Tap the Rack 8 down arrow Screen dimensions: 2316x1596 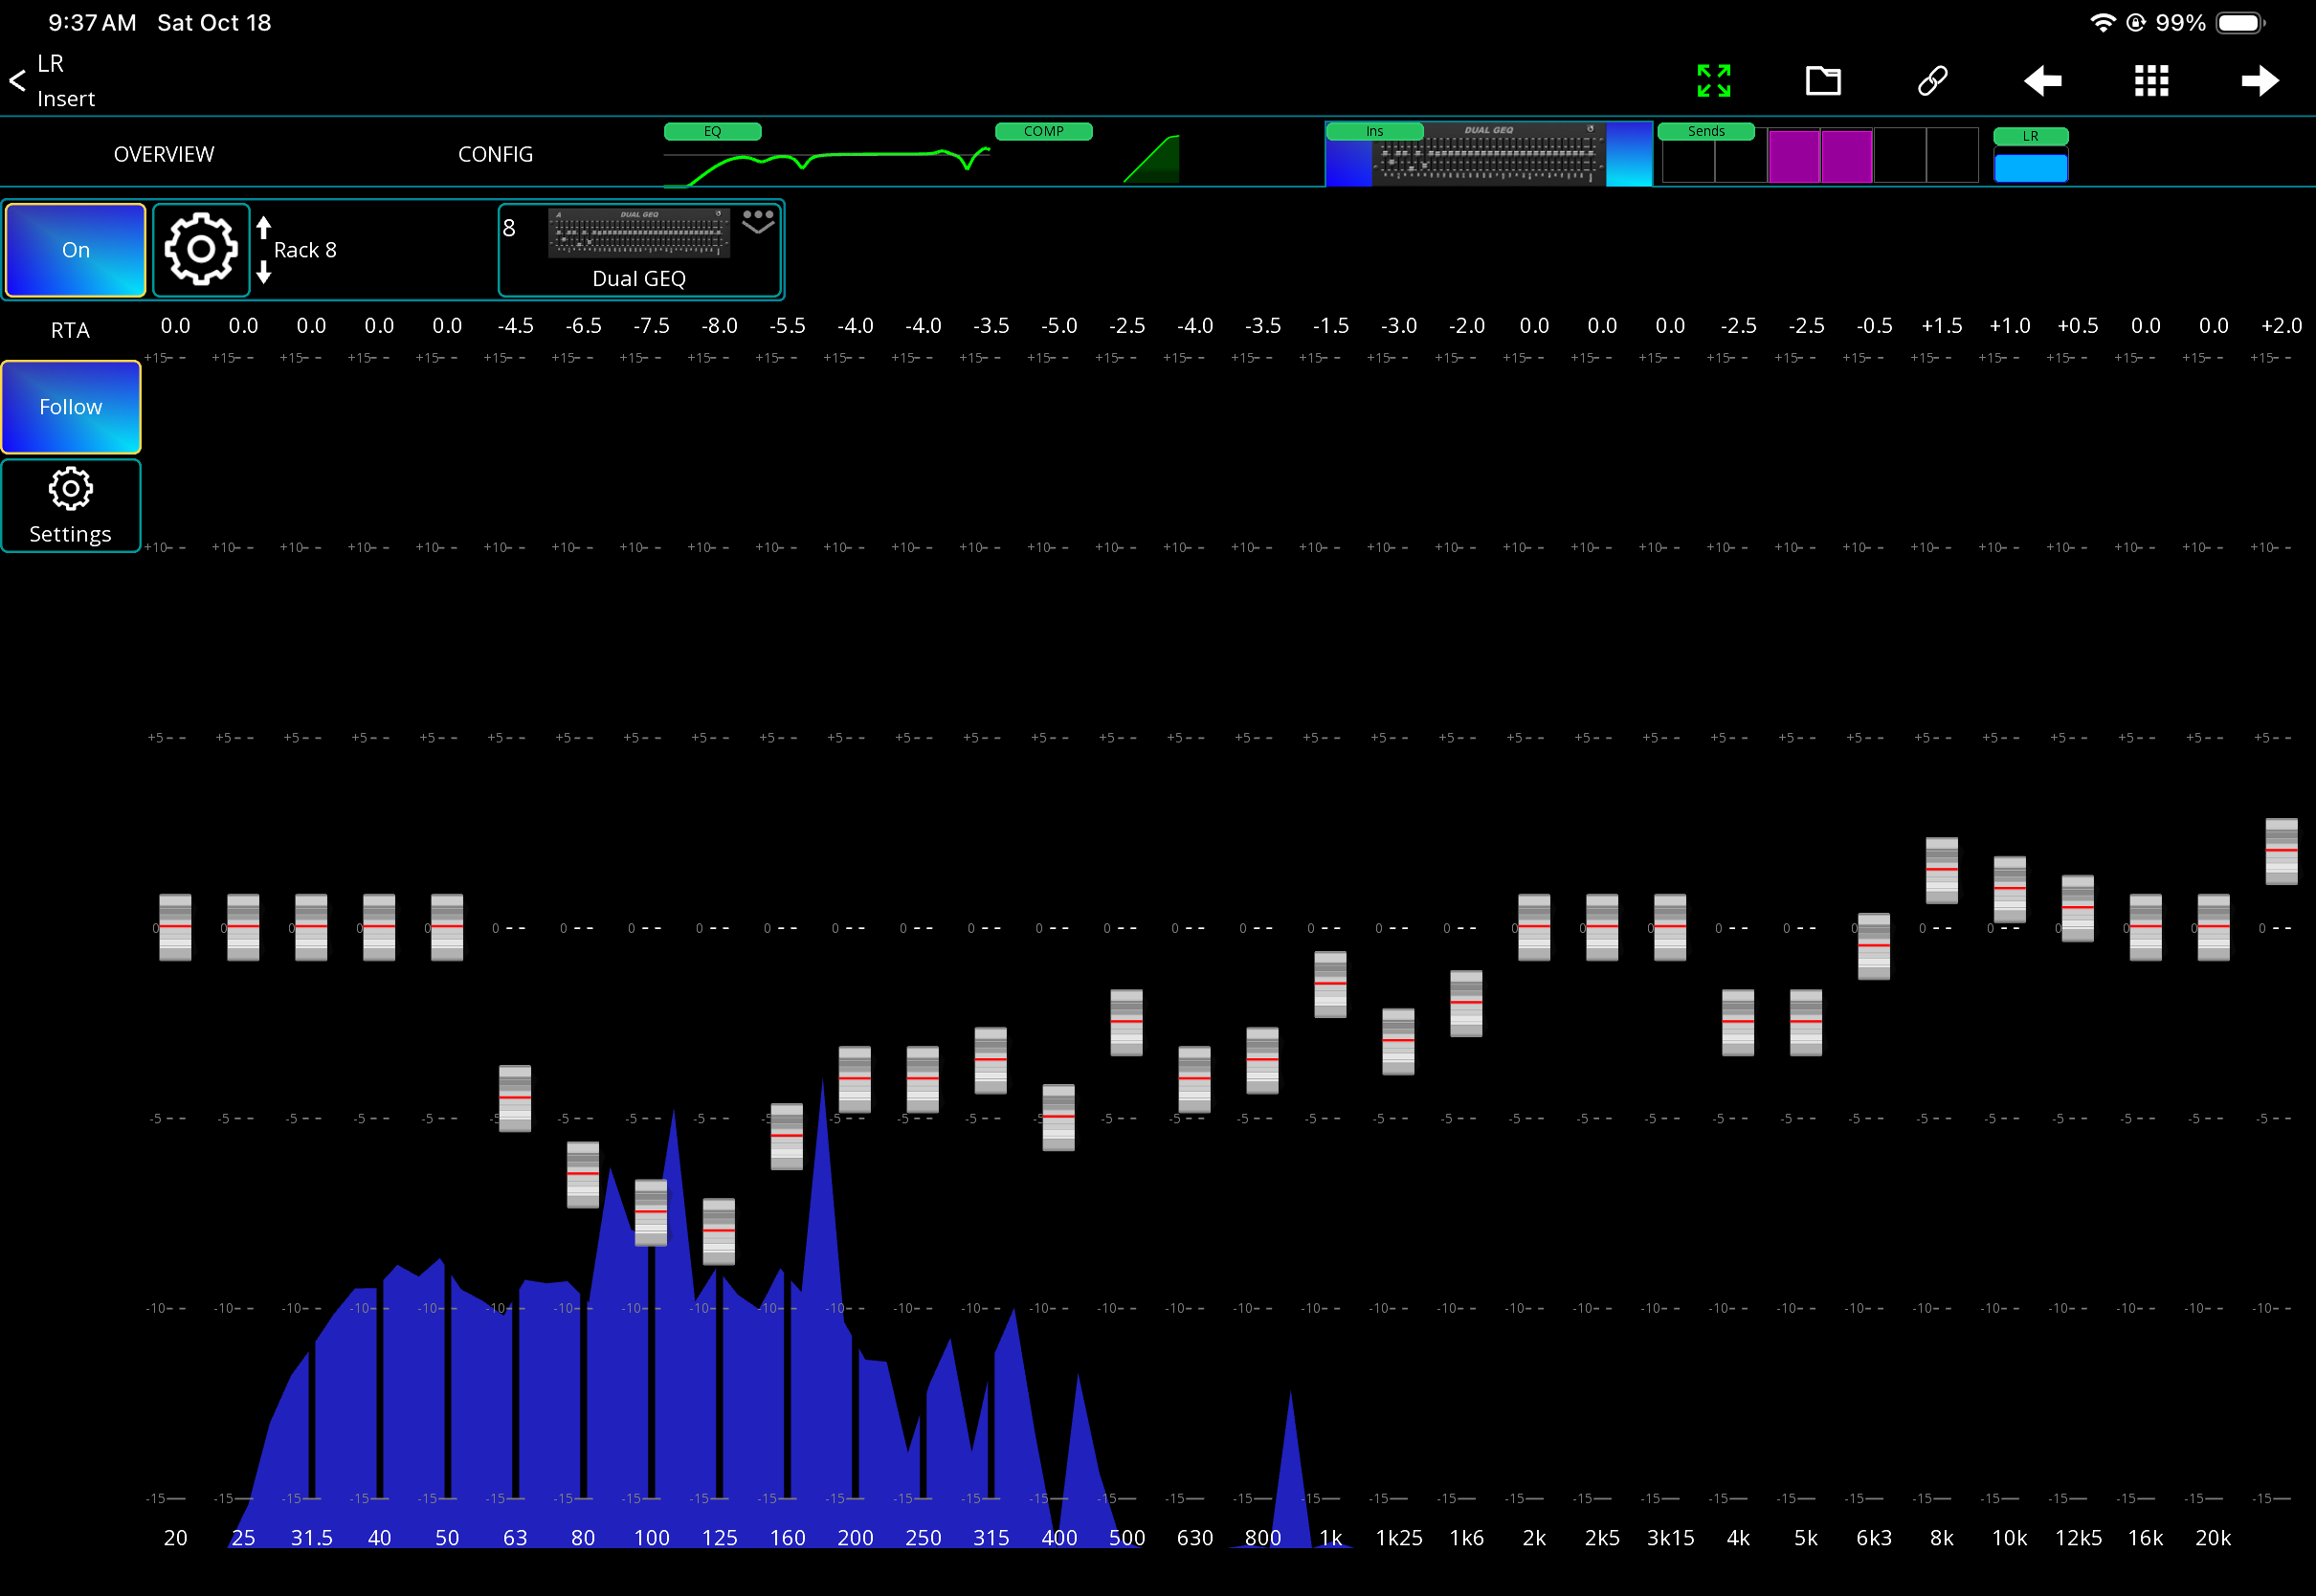263,272
